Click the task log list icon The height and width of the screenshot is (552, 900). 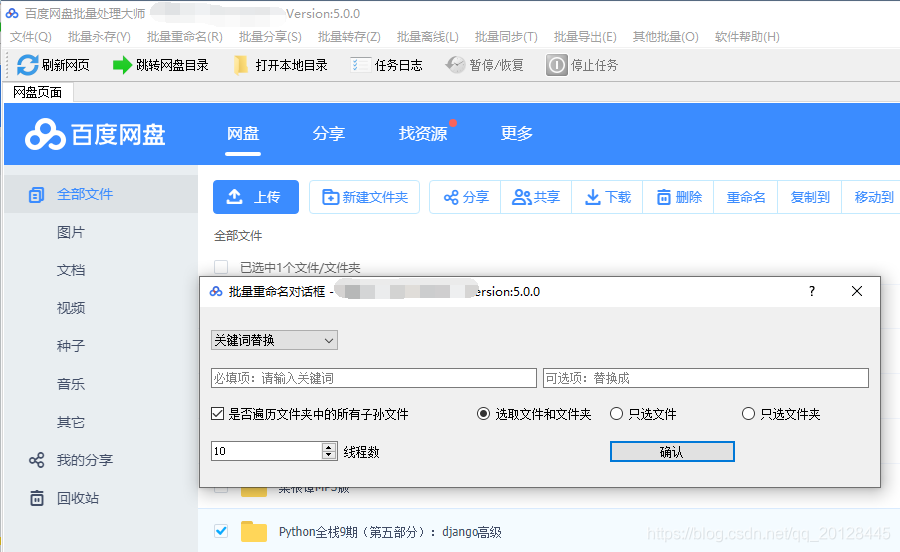pyautogui.click(x=360, y=65)
